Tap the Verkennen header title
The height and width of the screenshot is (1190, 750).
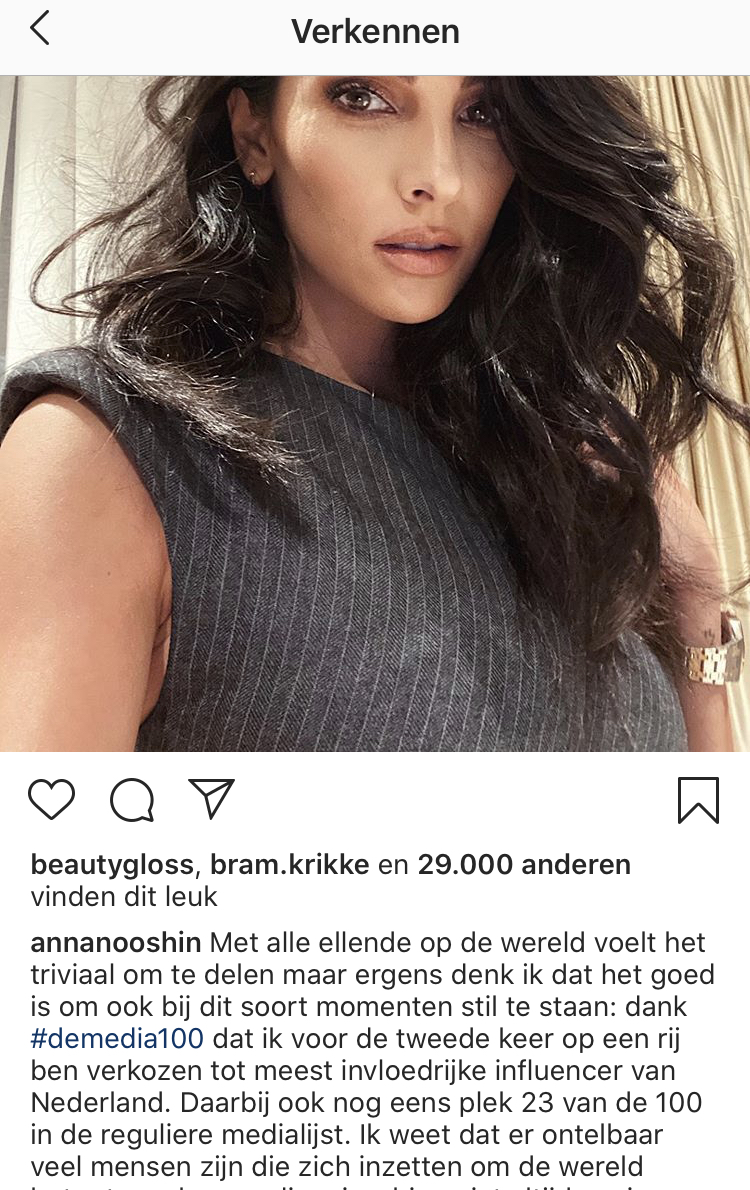pyautogui.click(x=375, y=32)
